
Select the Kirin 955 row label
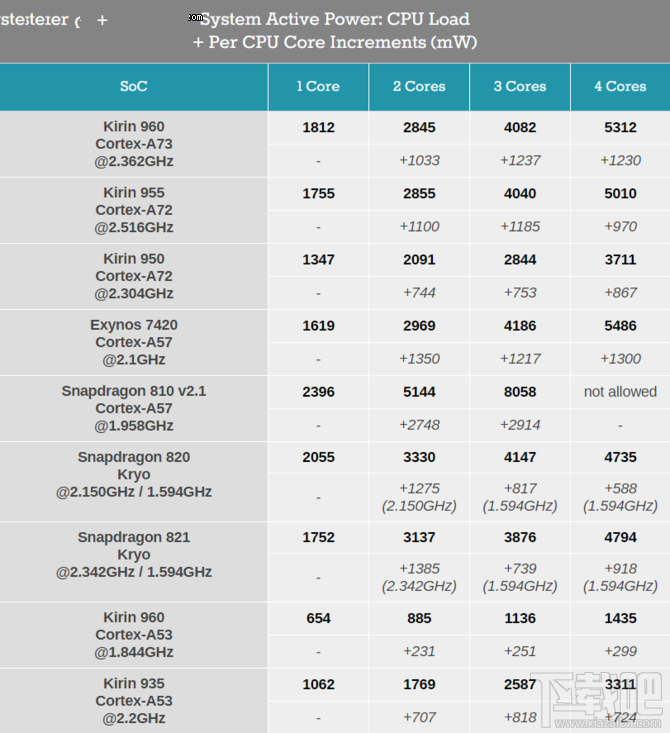point(134,210)
